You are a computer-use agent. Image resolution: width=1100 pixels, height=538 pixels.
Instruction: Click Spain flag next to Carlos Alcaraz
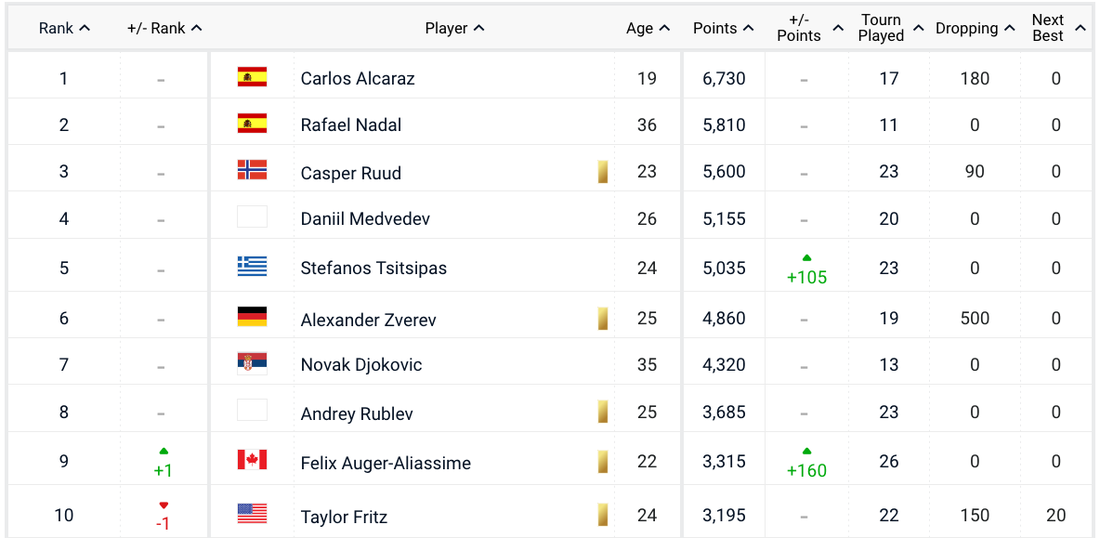pos(252,77)
